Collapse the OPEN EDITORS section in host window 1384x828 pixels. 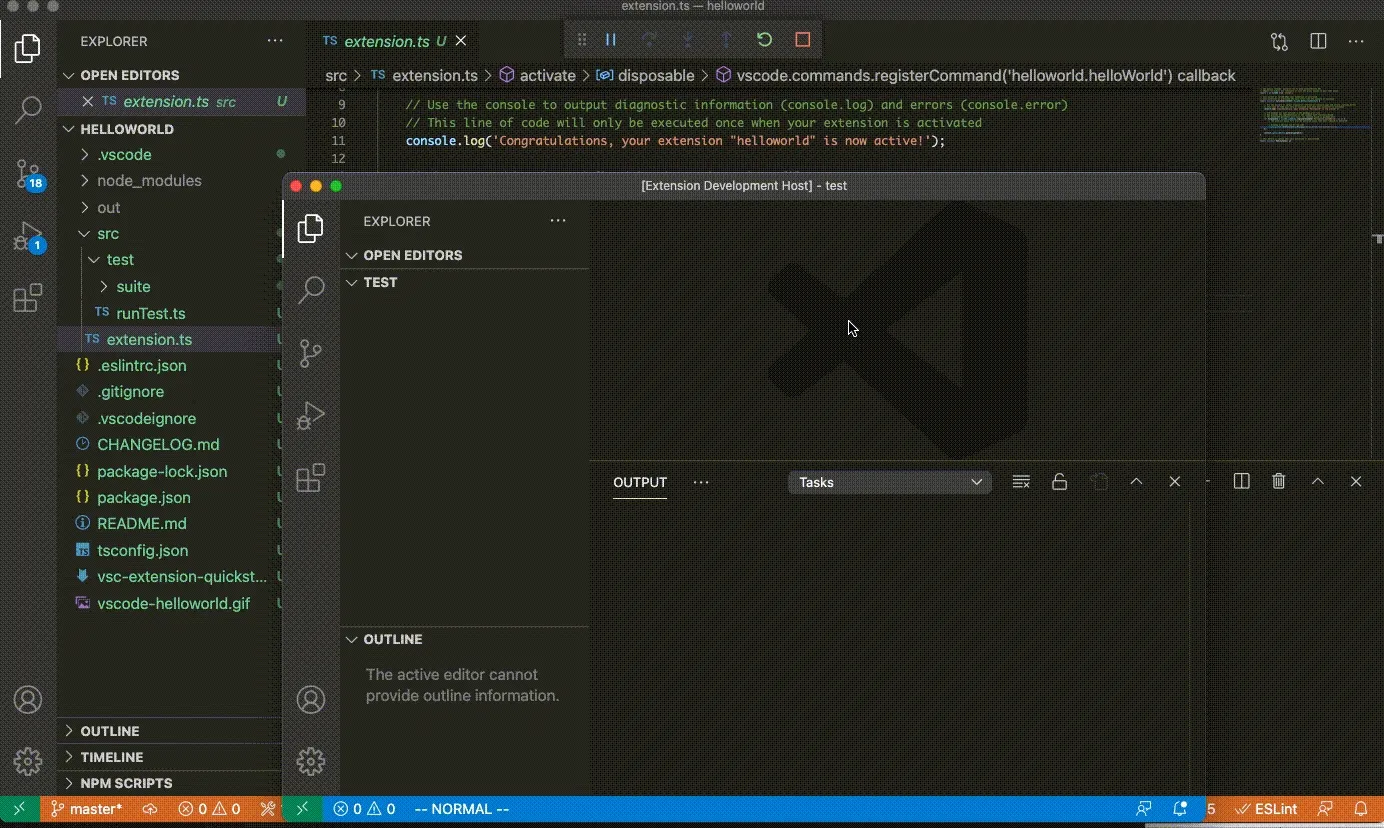click(x=412, y=255)
